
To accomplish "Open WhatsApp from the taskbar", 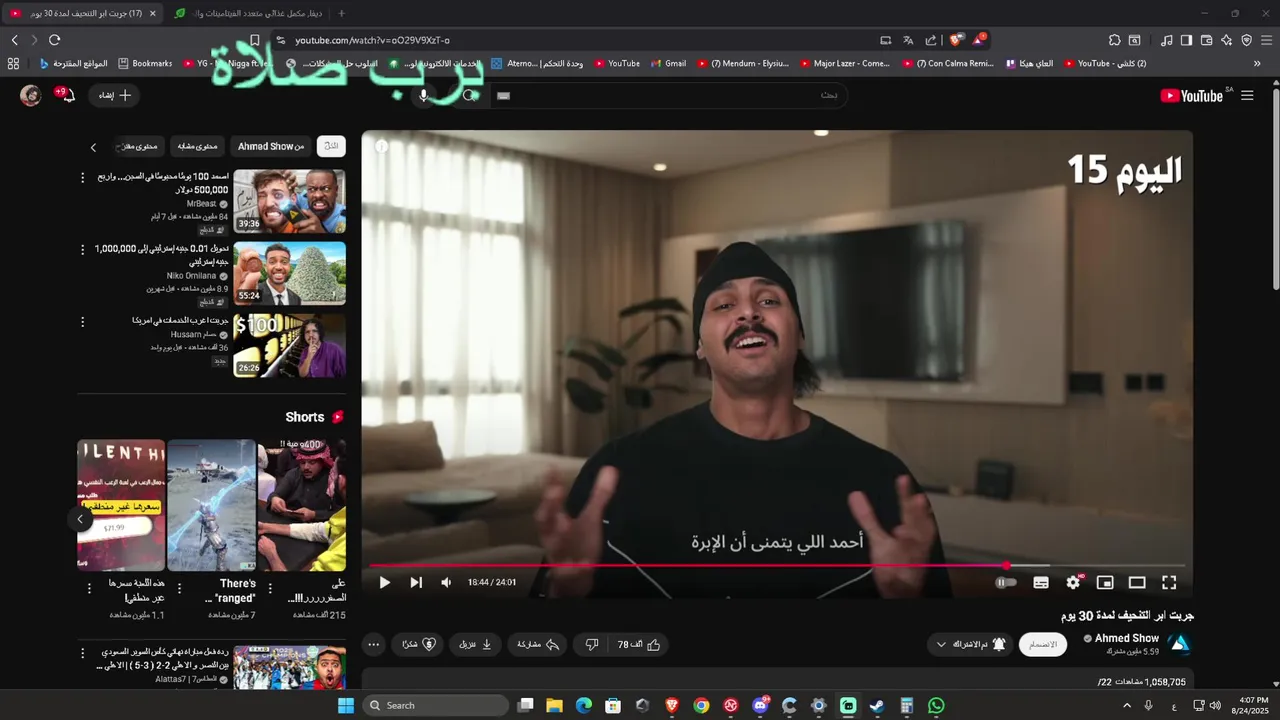I will tap(936, 705).
